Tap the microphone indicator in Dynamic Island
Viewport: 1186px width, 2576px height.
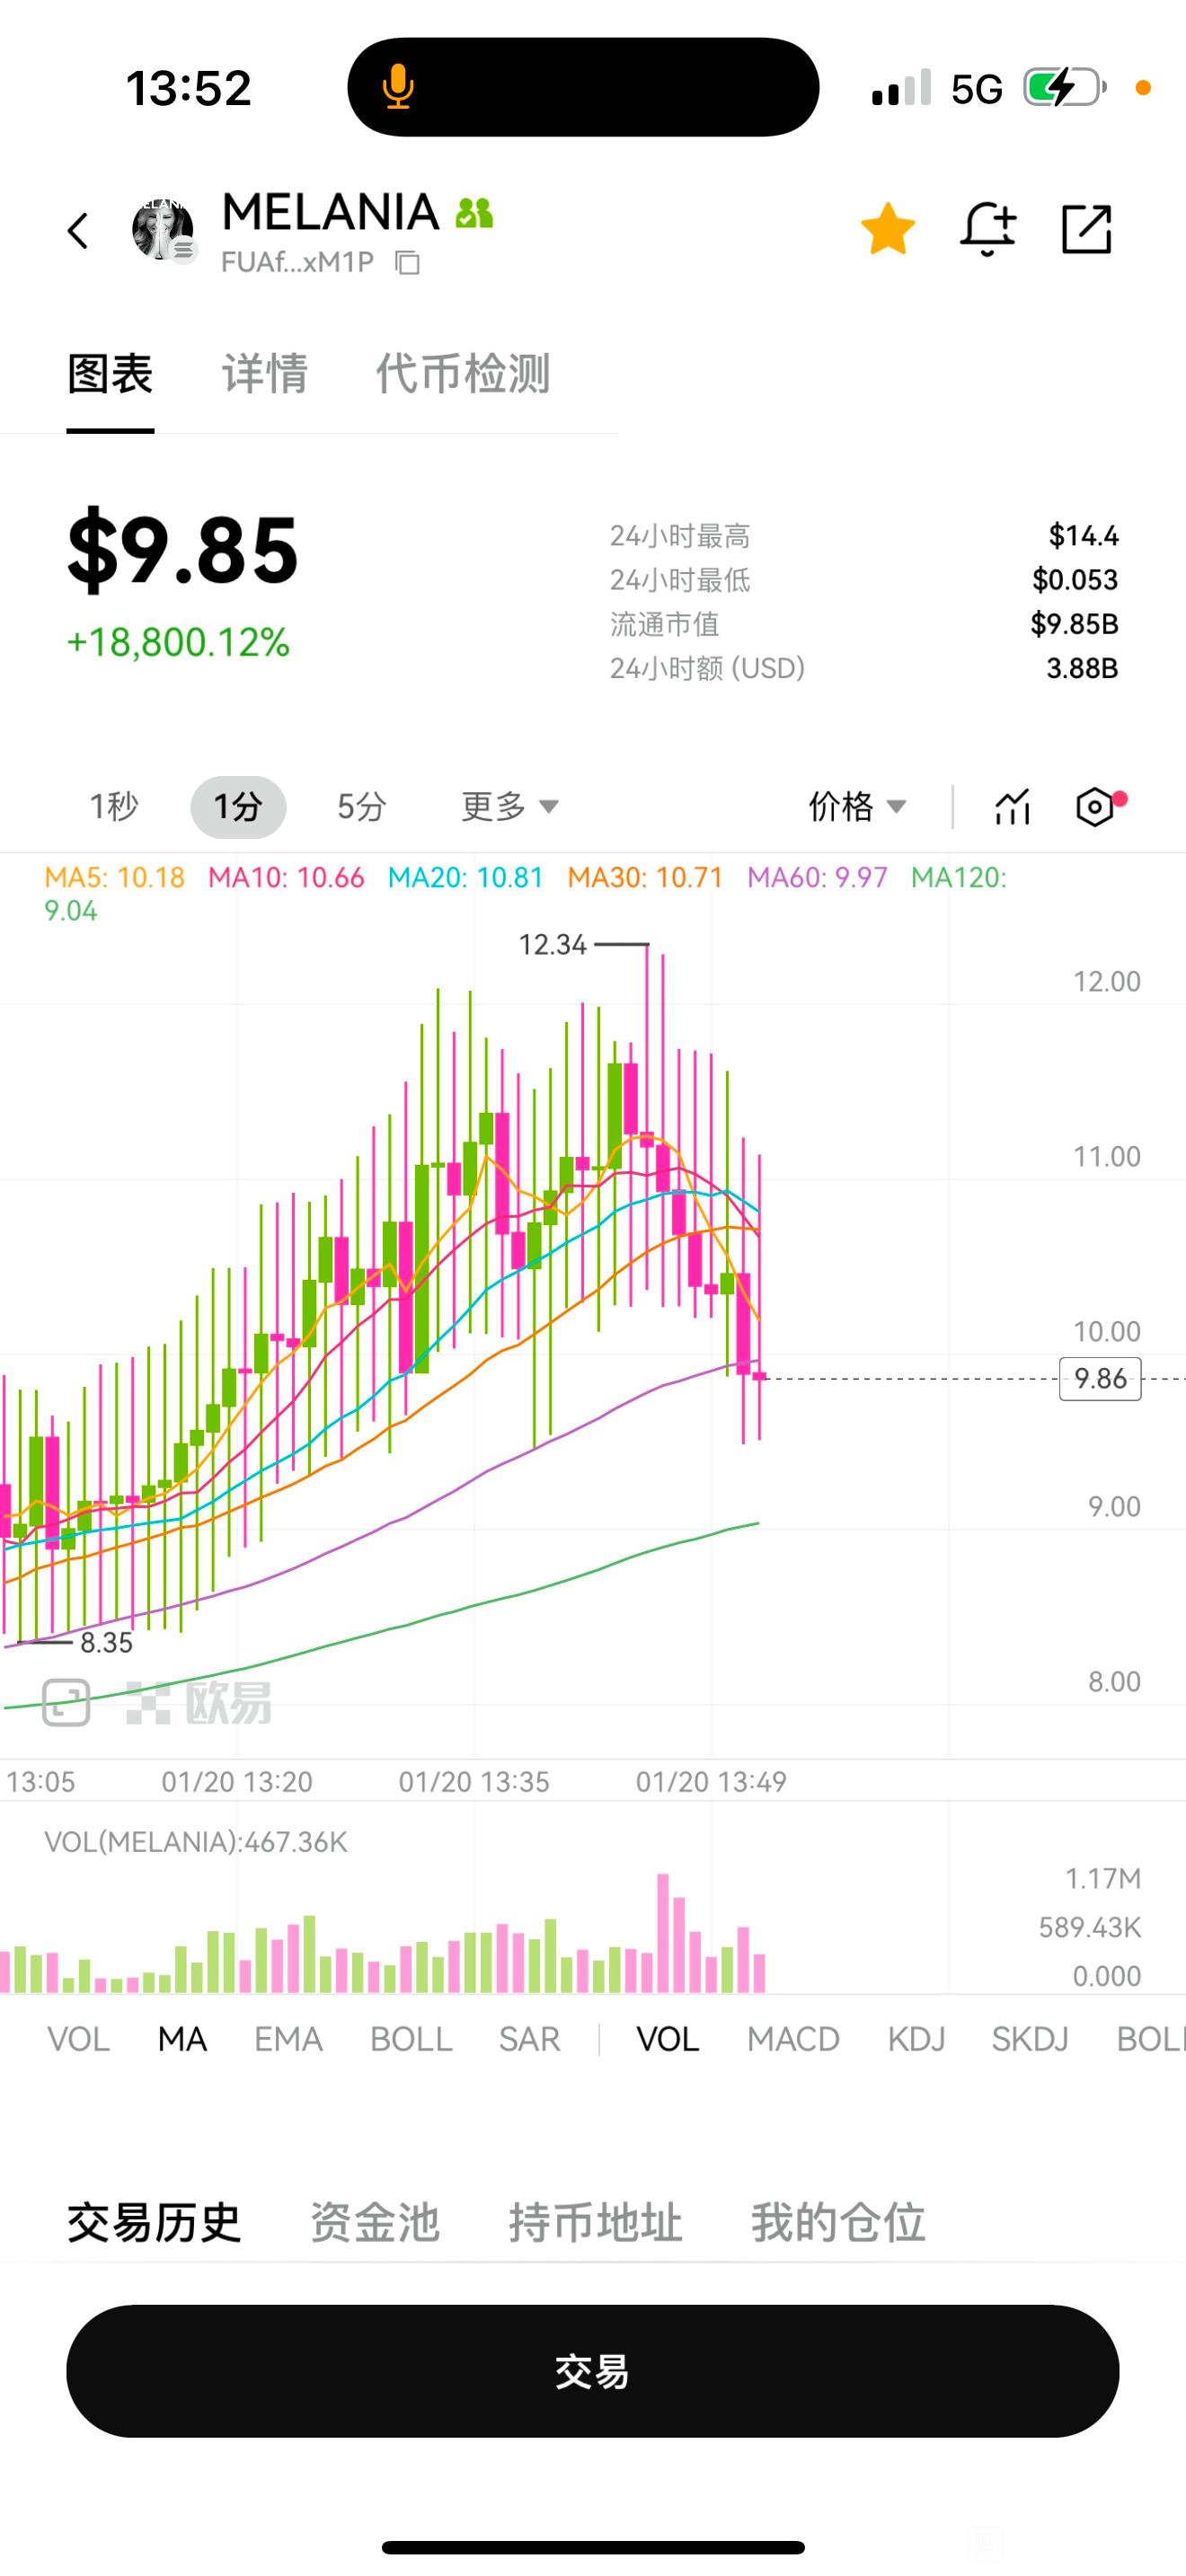click(398, 87)
